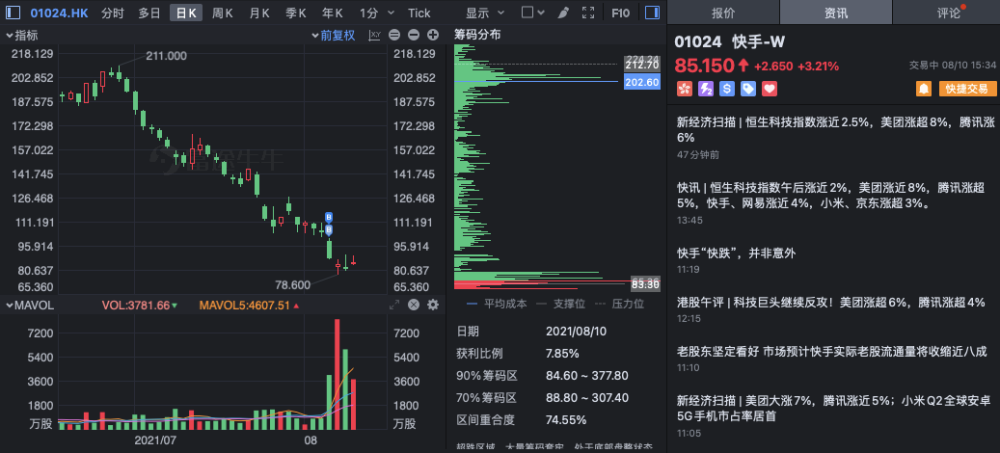
Task: Open the 报价 quotes tab
Action: [x=723, y=13]
